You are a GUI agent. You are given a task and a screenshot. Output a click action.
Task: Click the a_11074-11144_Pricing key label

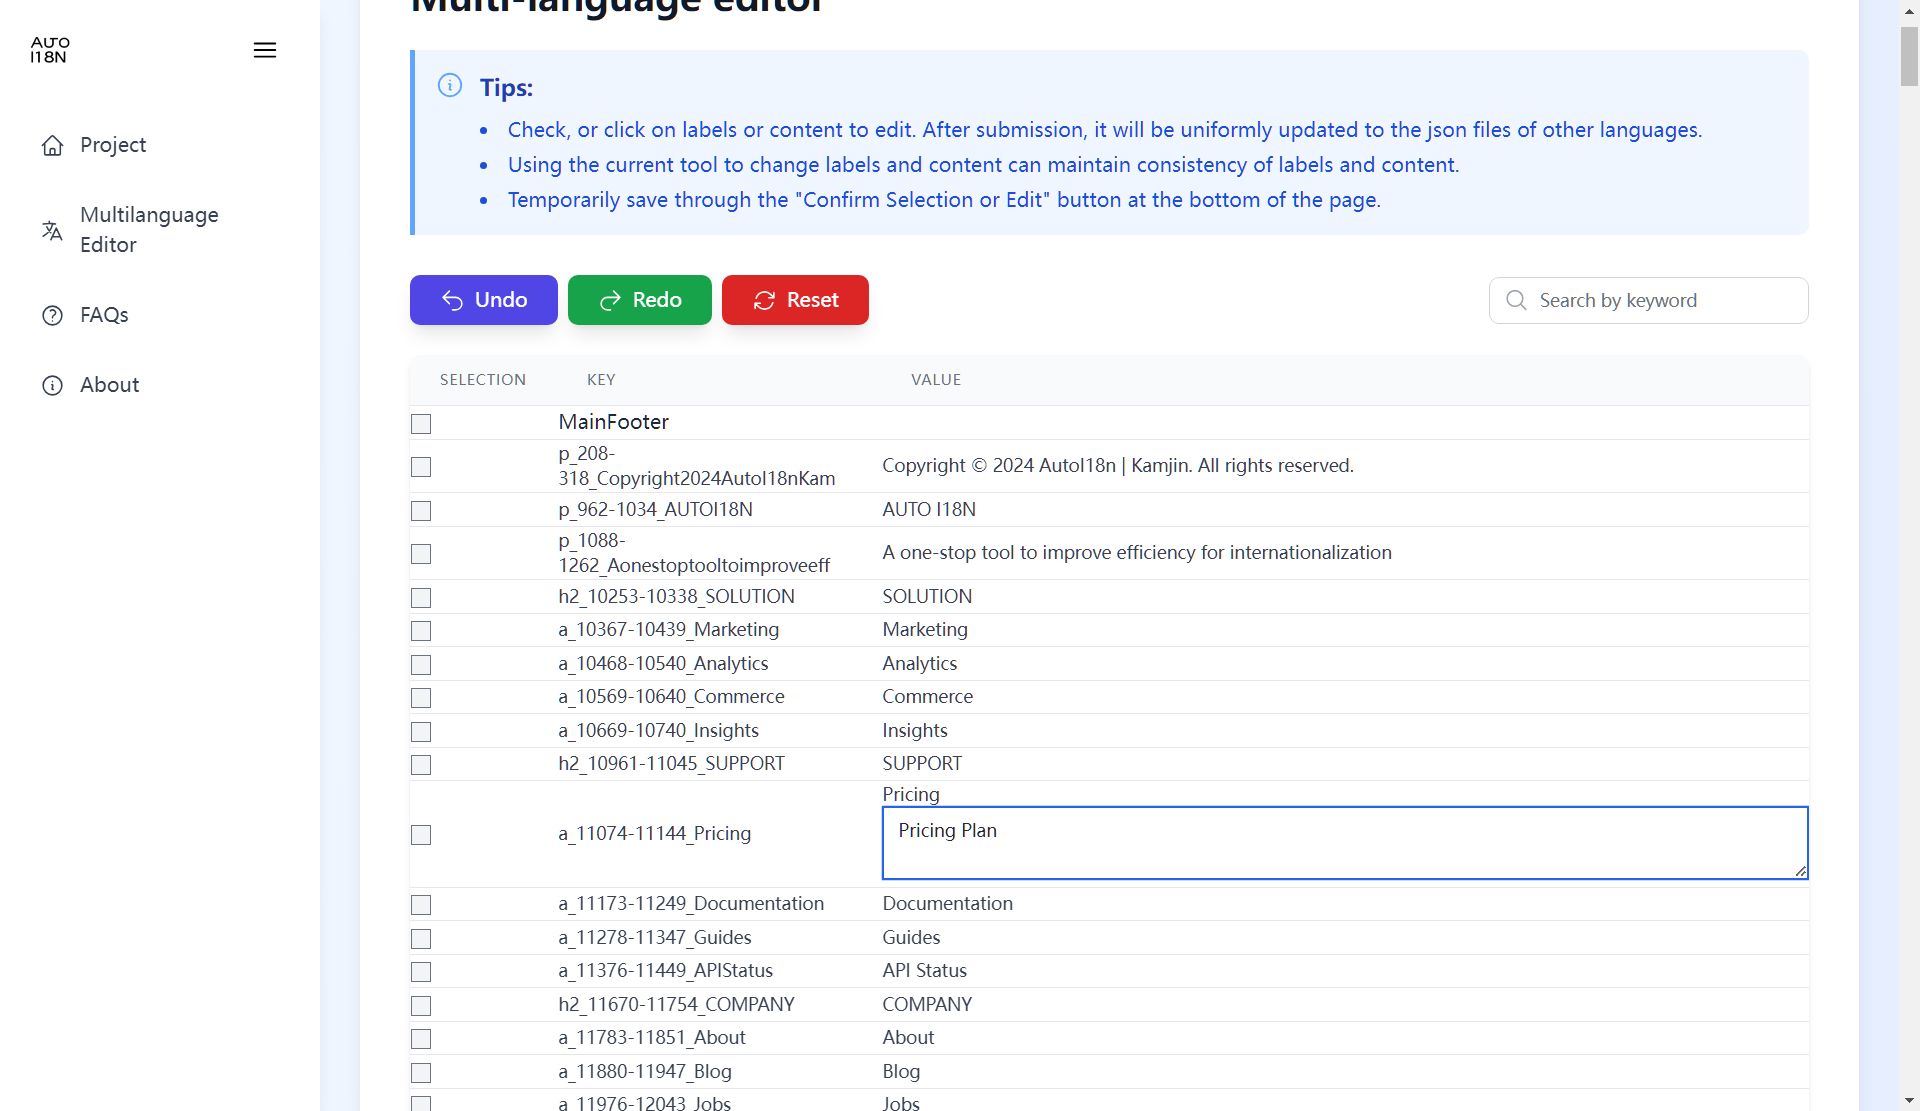coord(654,833)
